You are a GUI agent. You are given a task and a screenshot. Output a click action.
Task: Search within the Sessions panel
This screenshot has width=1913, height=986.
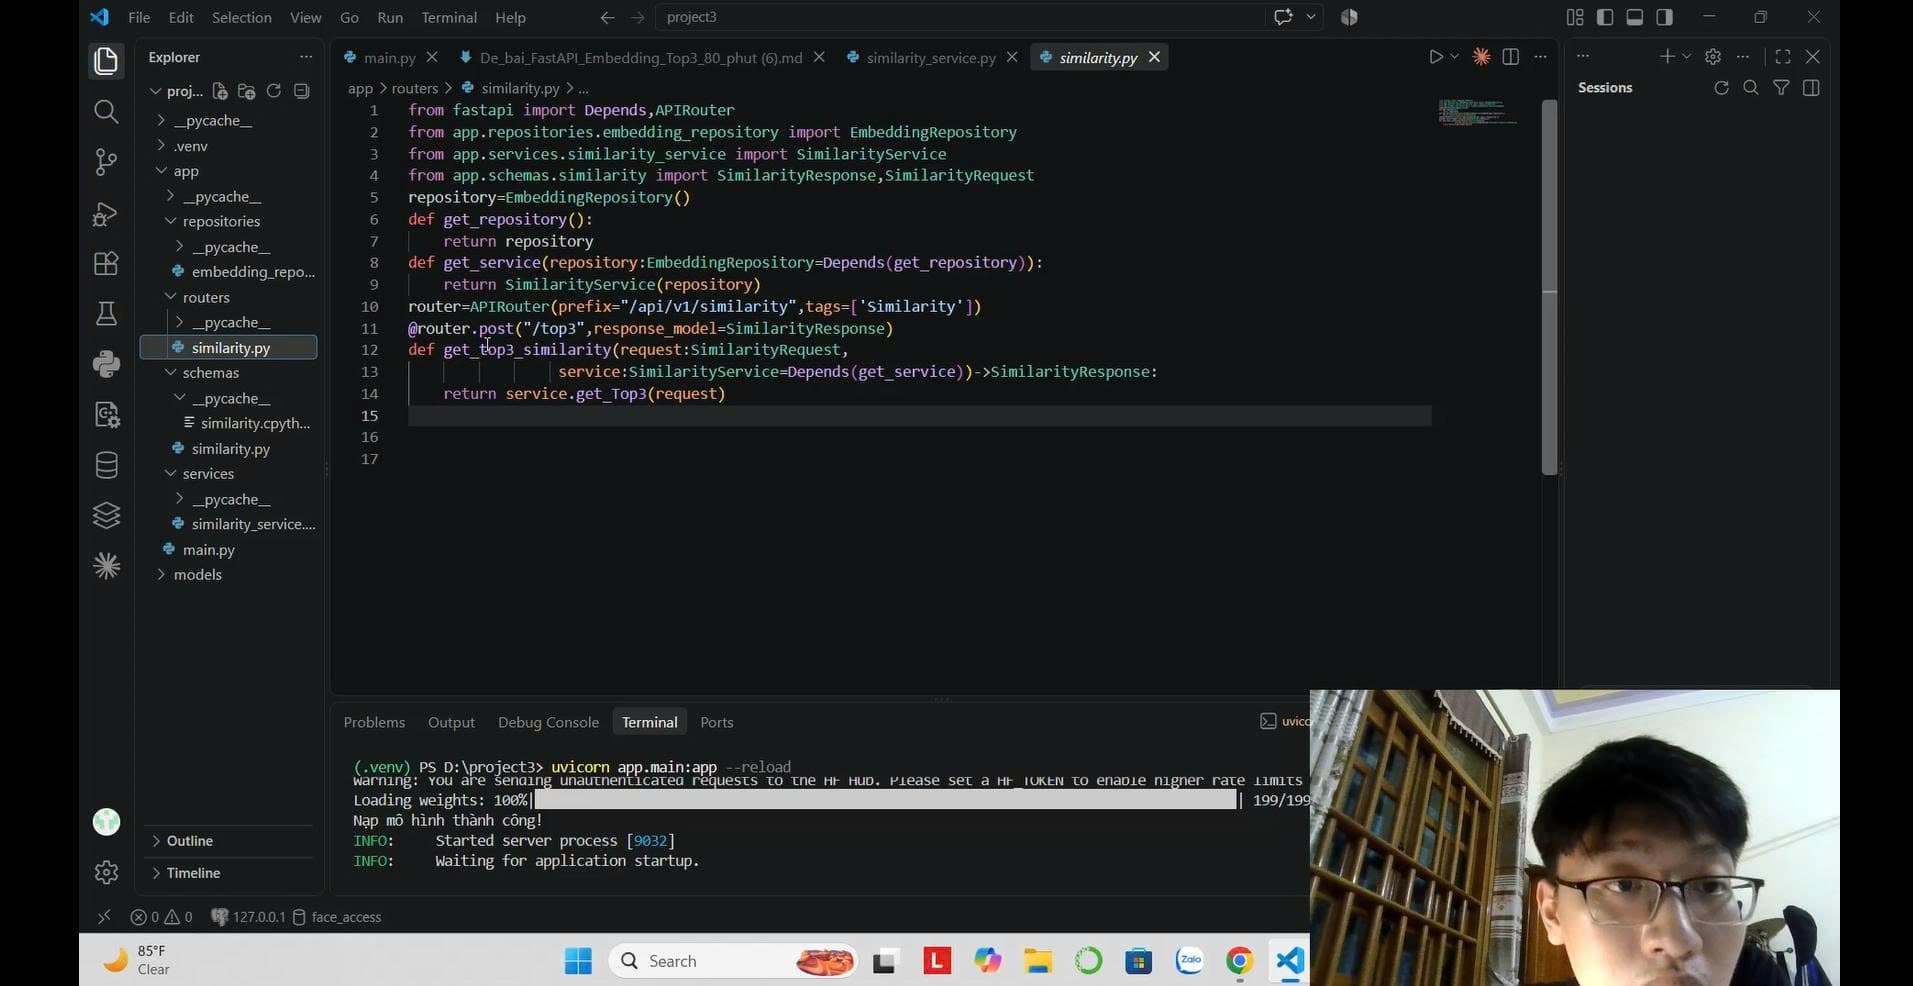click(x=1751, y=88)
